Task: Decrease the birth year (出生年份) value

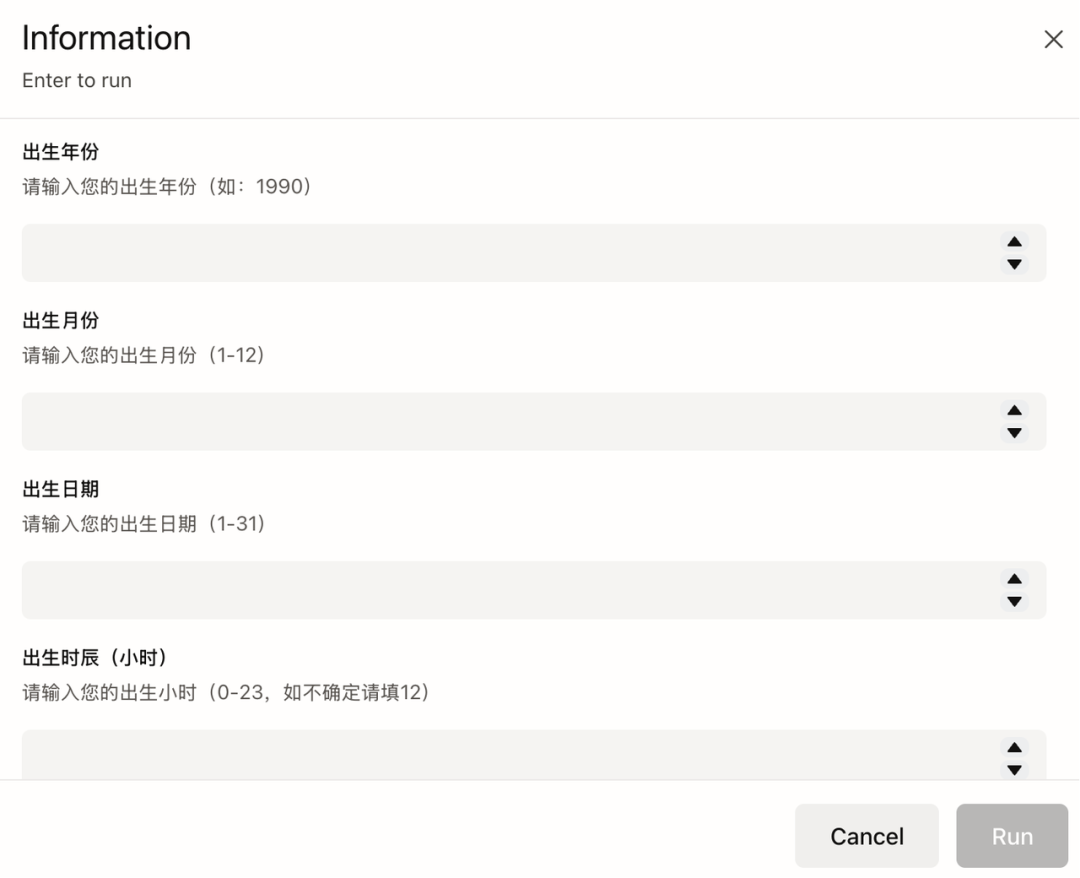Action: [x=1014, y=264]
